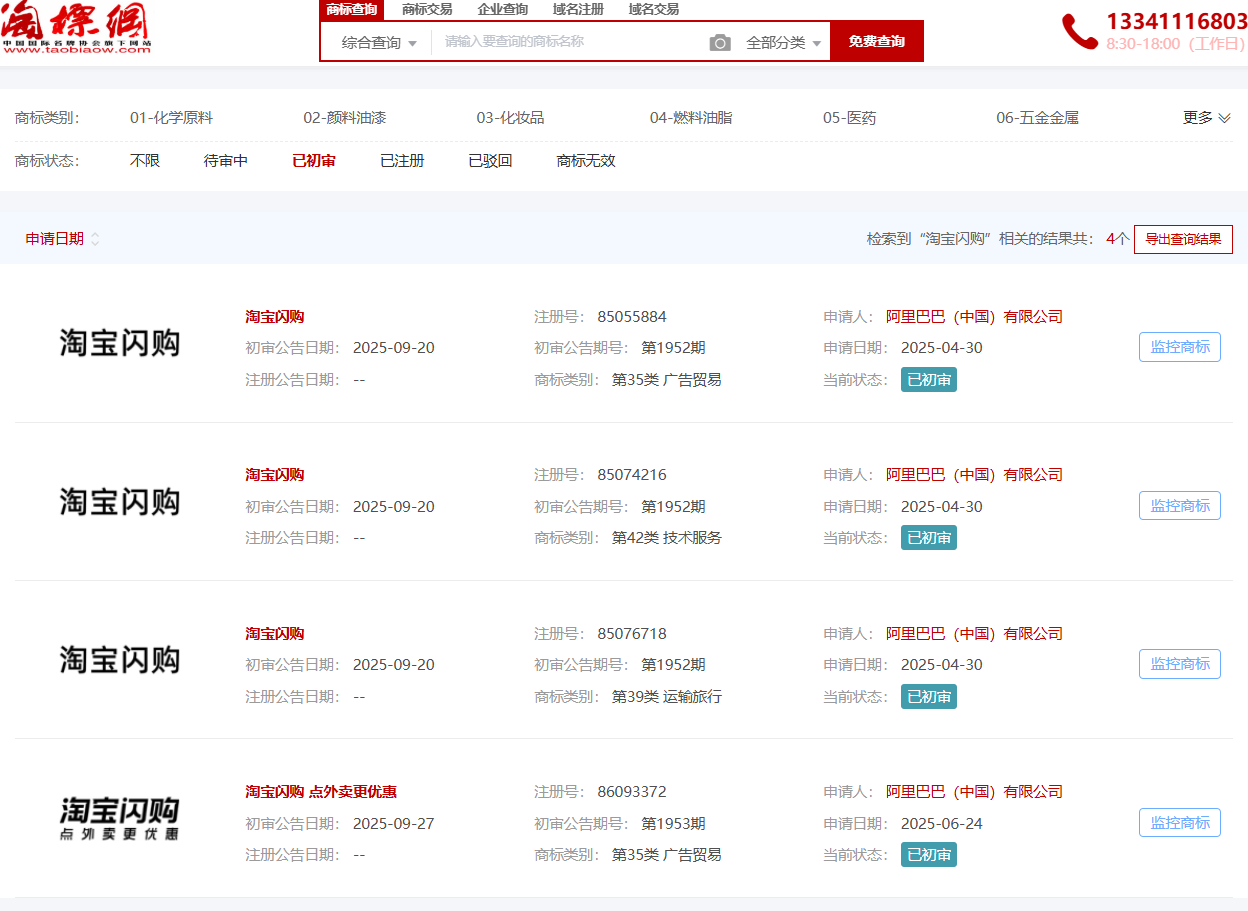Switch to the 商标交易 tab

click(427, 9)
